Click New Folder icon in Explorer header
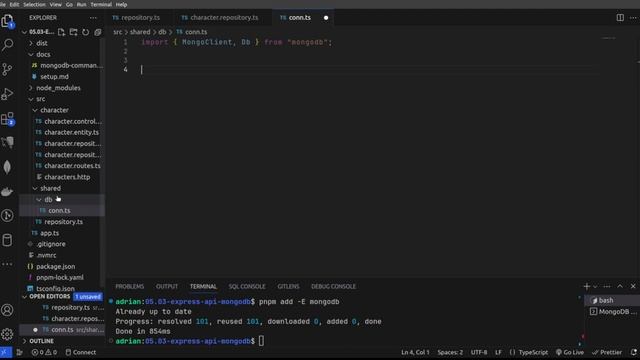The width and height of the screenshot is (640, 360). pos(73,32)
